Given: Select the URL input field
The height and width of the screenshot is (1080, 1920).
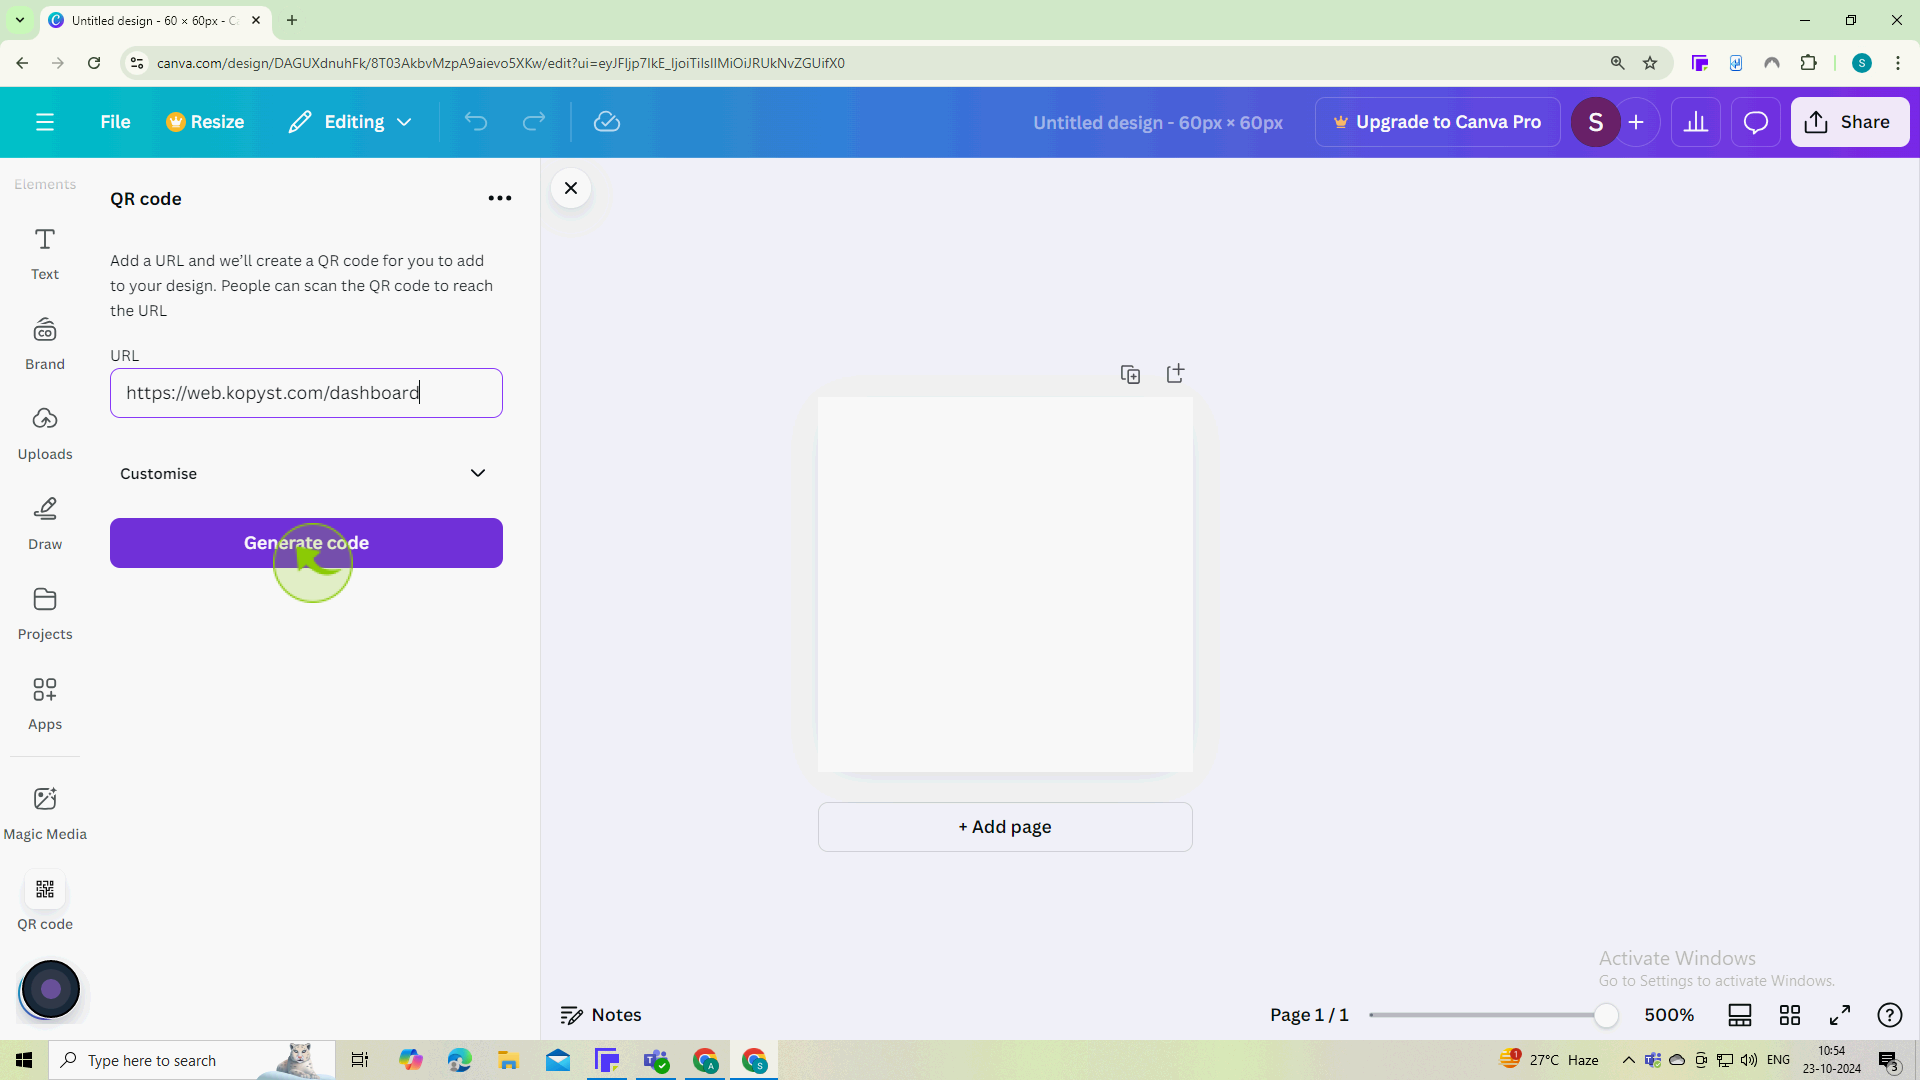Looking at the screenshot, I should pos(306,392).
